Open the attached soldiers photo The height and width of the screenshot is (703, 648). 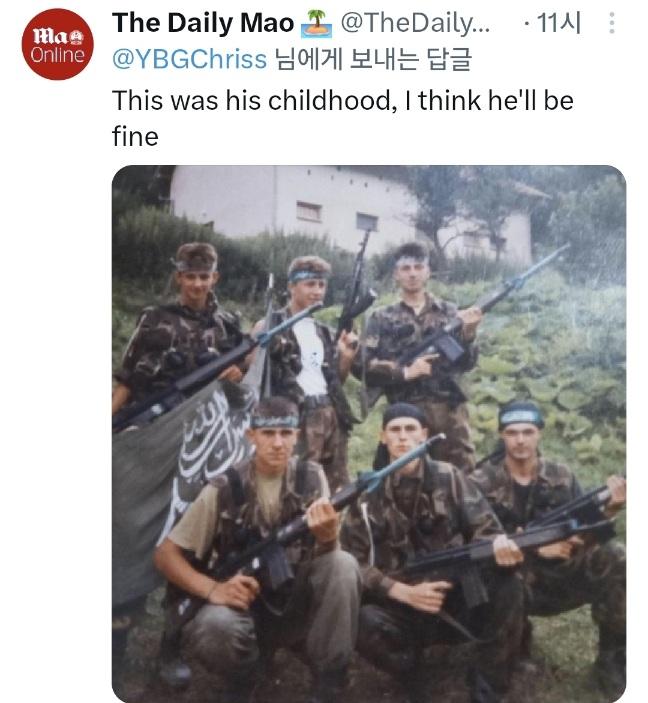point(369,433)
